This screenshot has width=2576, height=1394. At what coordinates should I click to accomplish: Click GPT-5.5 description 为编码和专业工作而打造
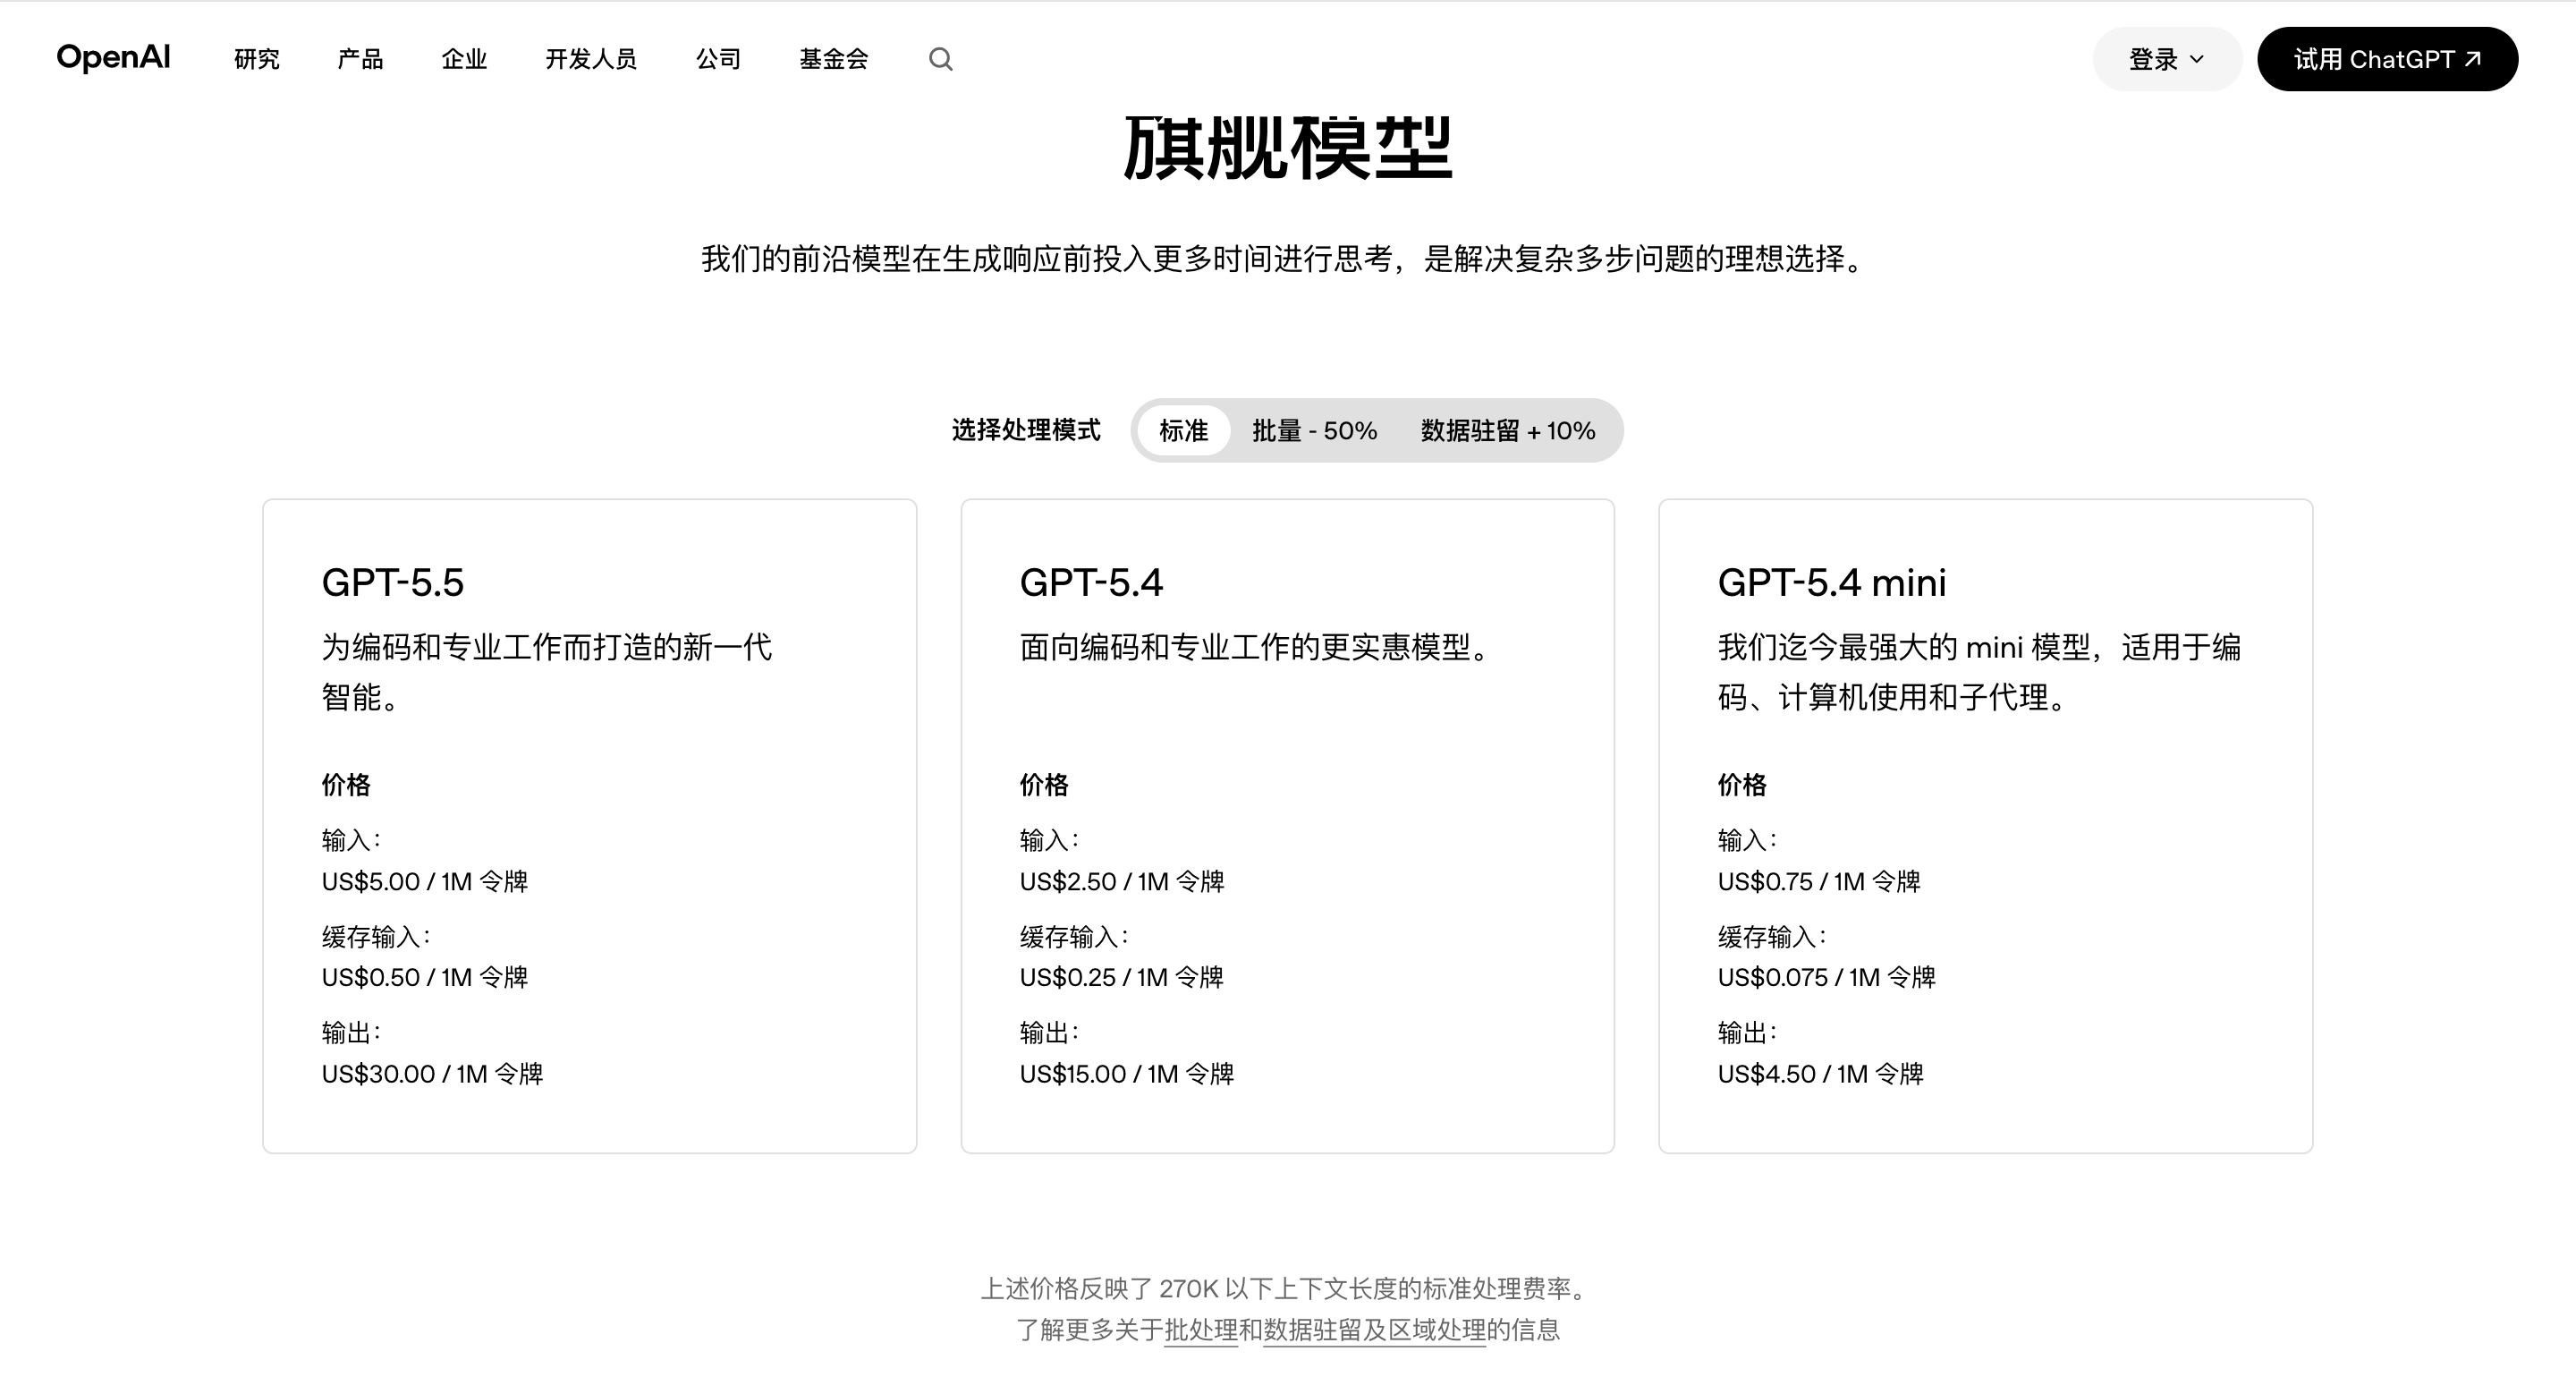[547, 671]
